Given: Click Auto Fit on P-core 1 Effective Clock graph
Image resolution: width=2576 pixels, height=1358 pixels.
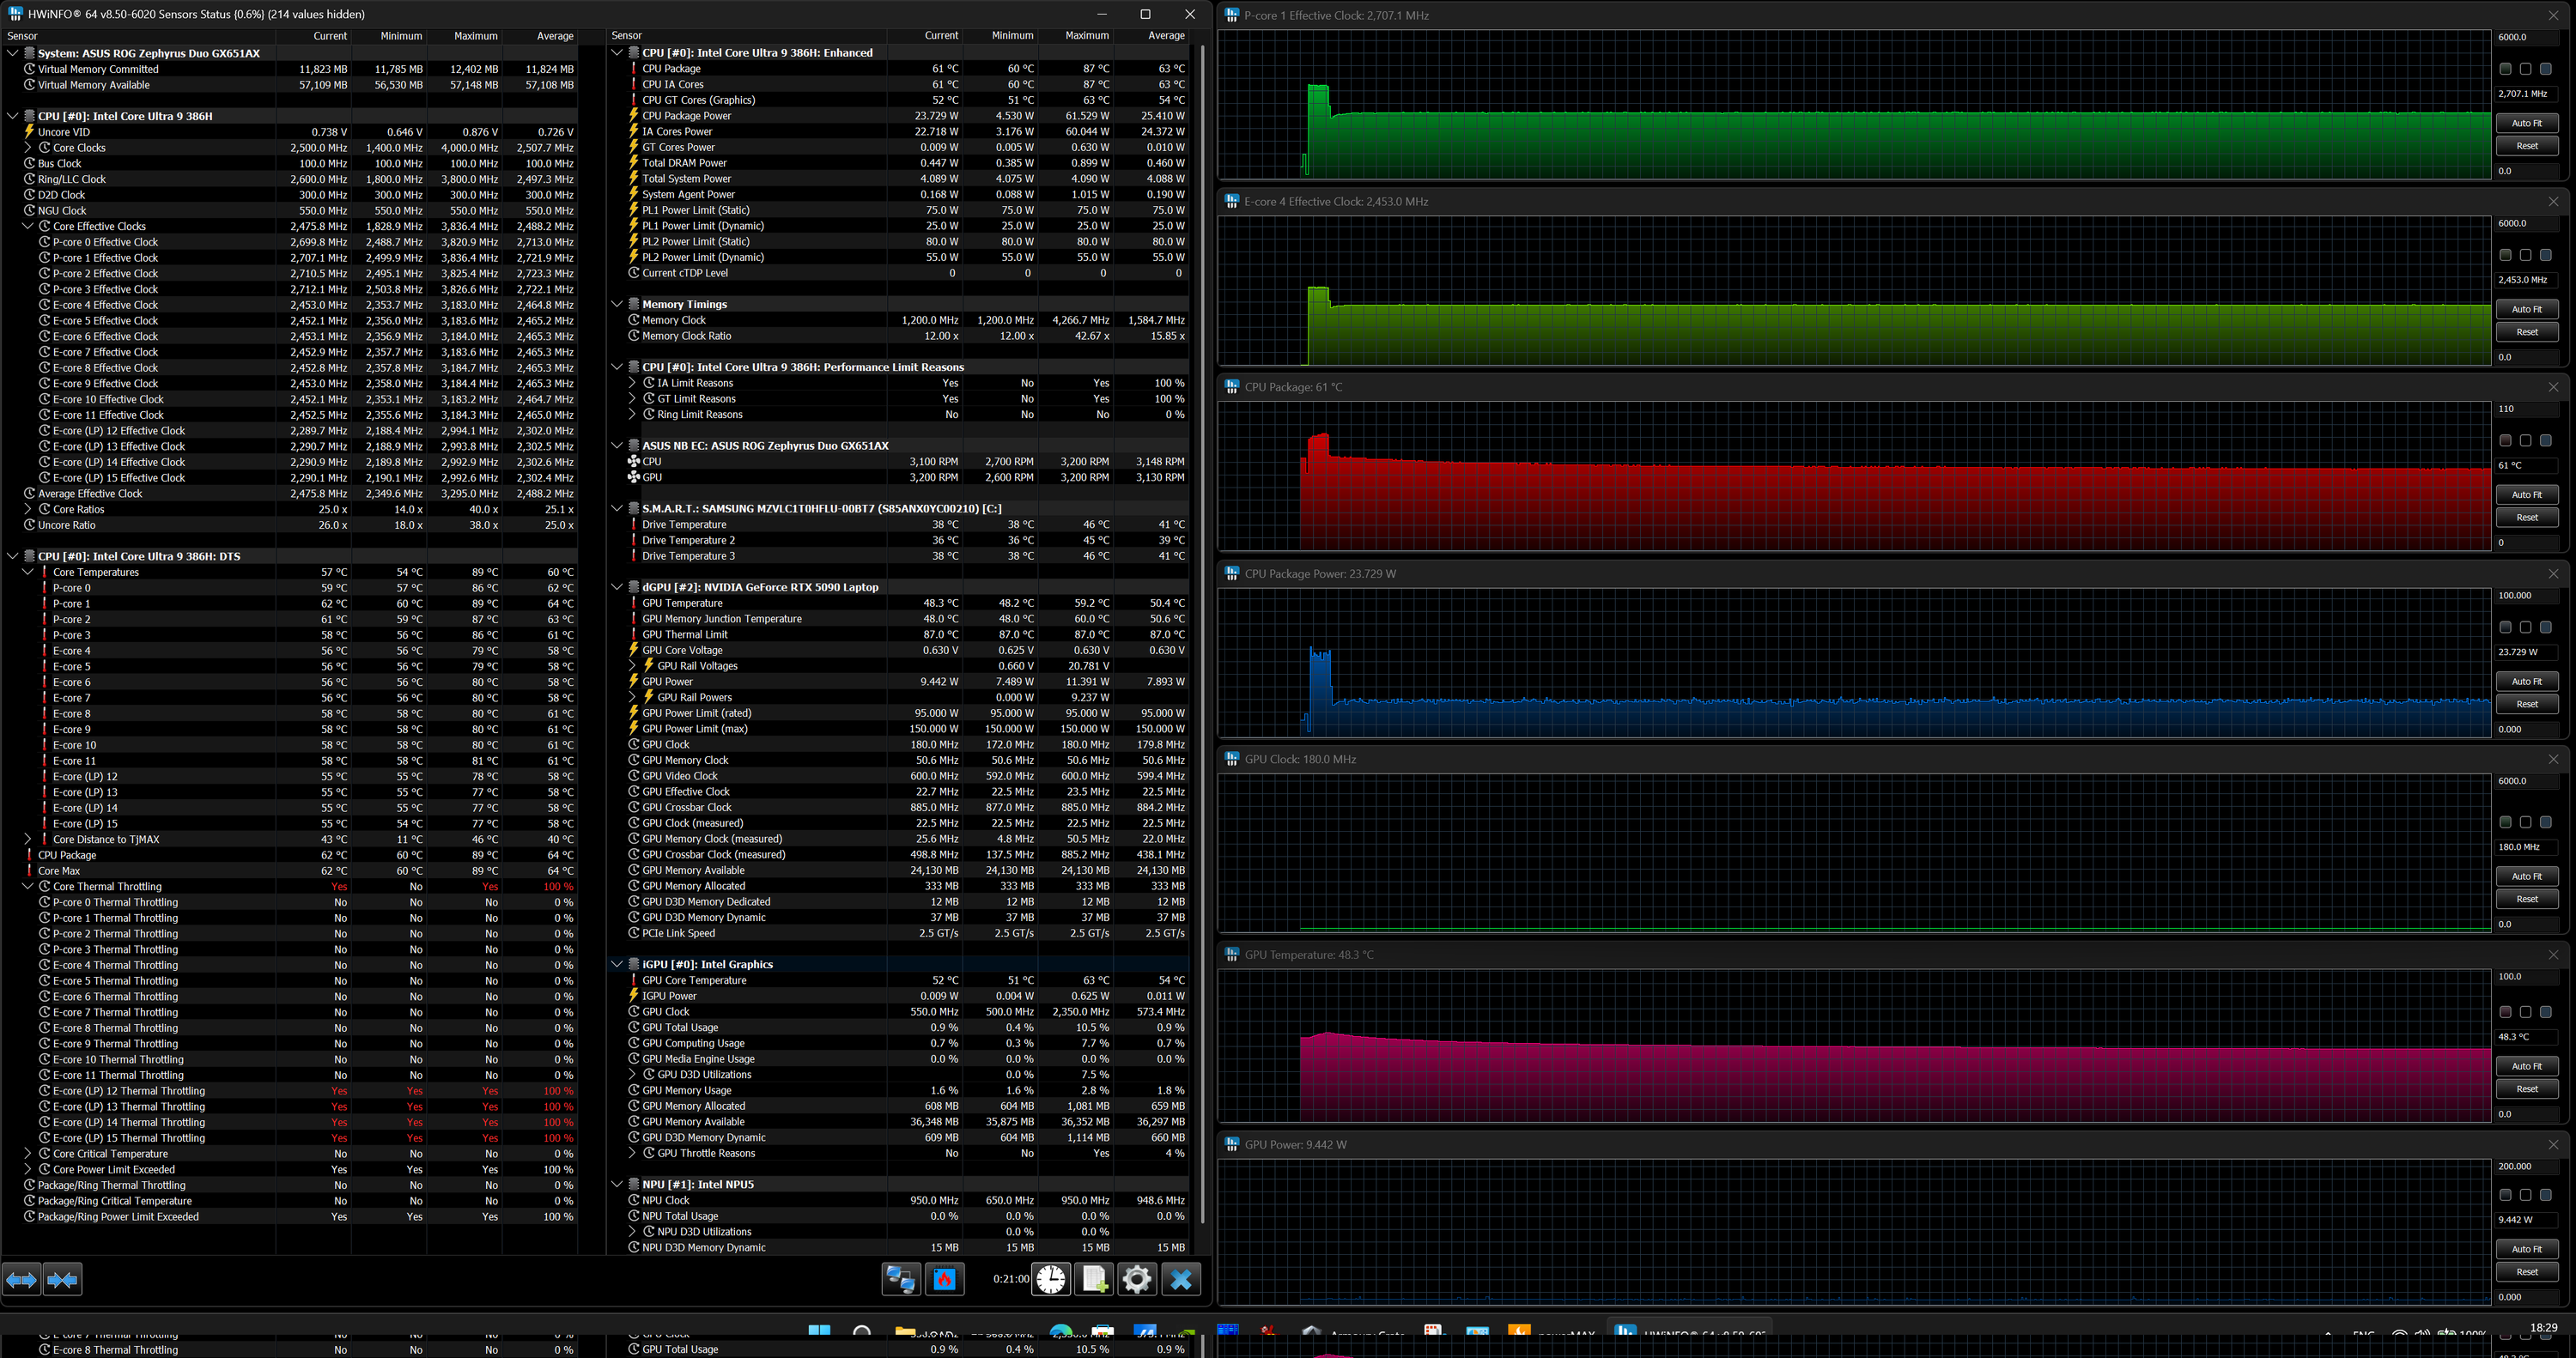Looking at the screenshot, I should pyautogui.click(x=2527, y=123).
